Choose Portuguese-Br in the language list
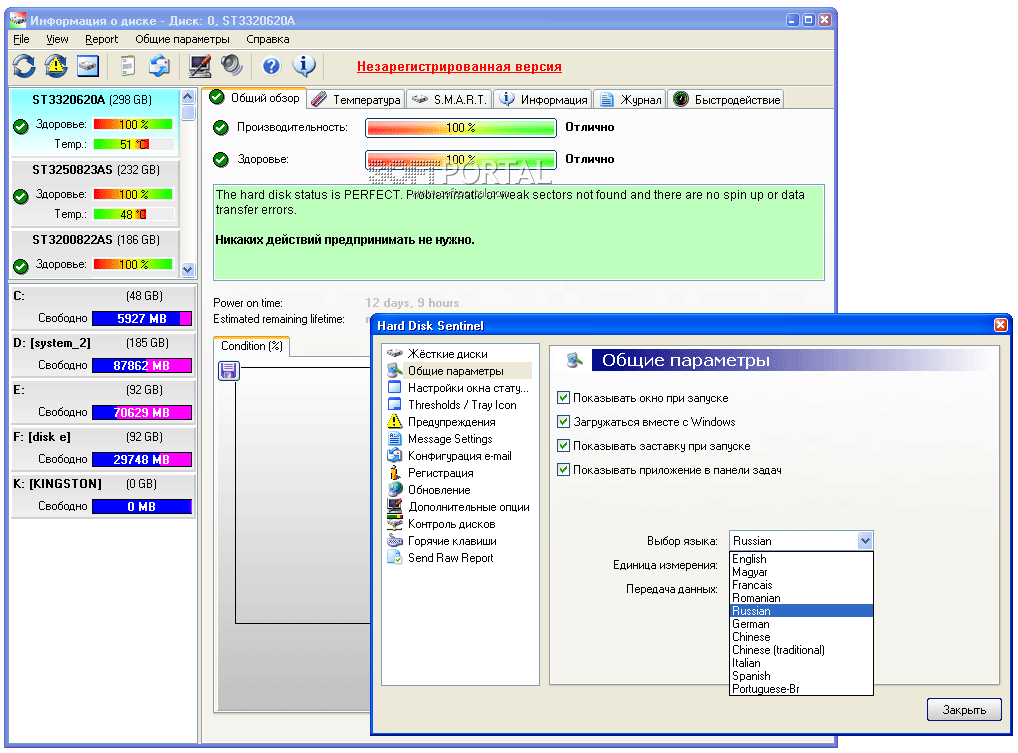1018x753 pixels. pos(801,689)
